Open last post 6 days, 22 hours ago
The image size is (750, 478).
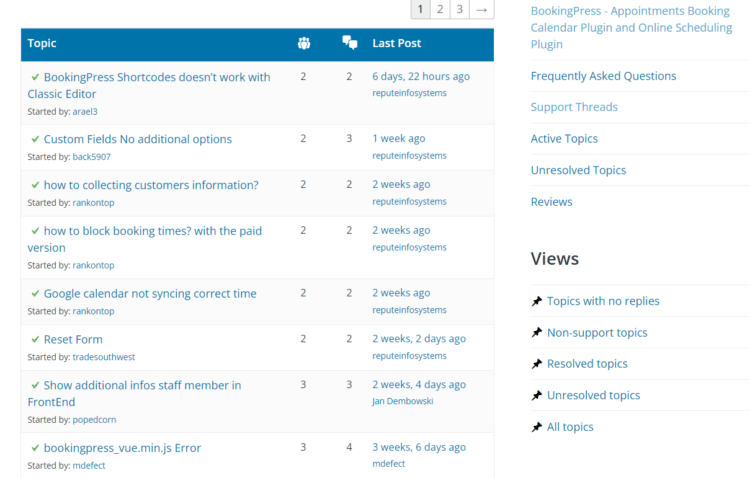point(421,77)
